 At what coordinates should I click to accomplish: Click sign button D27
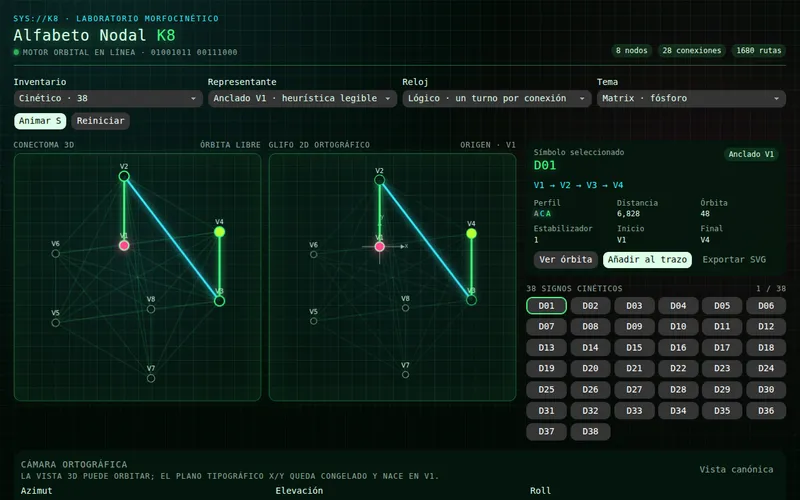634,389
